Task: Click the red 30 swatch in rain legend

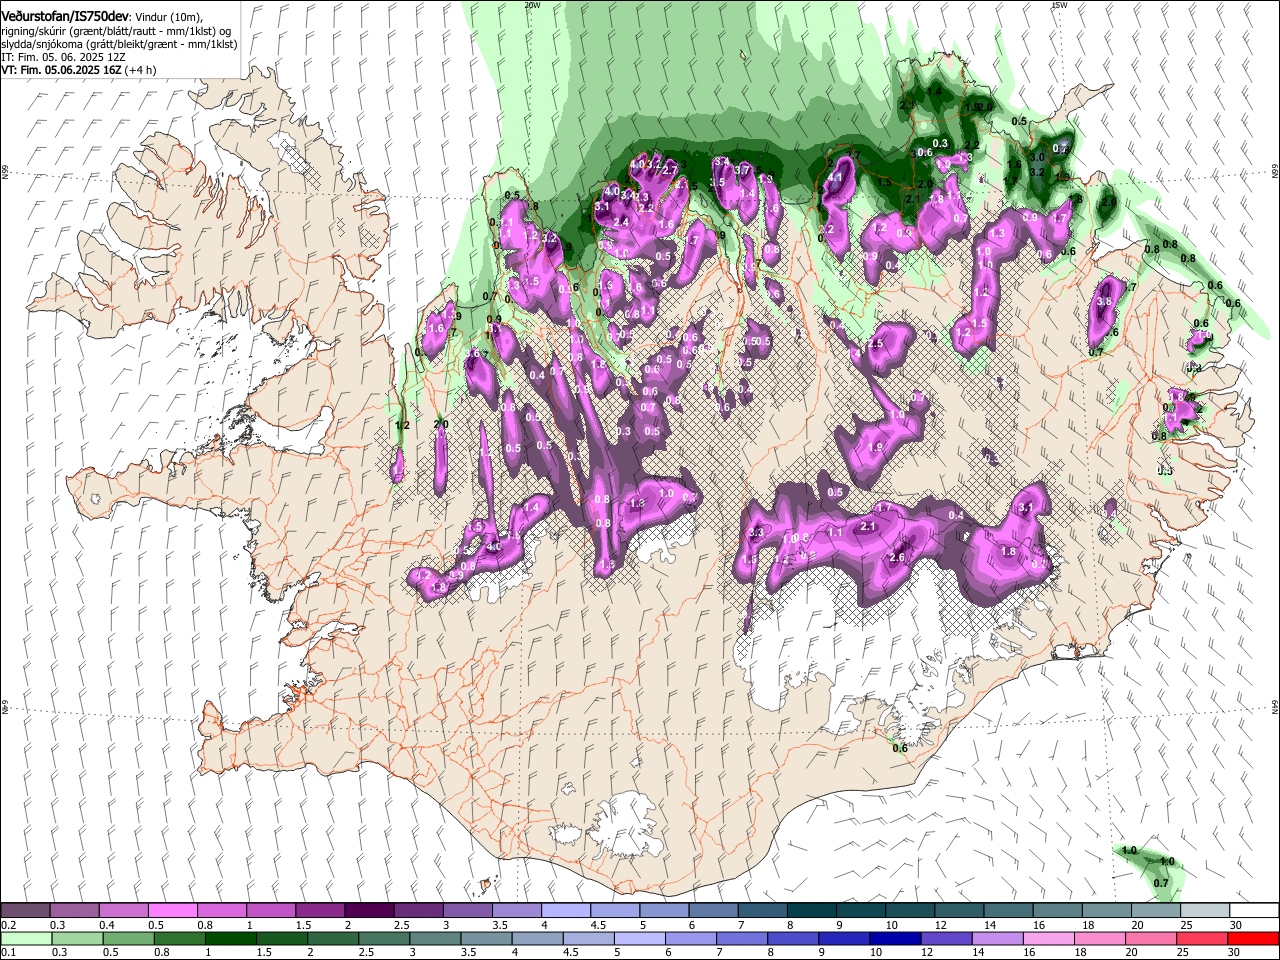Action: 1252,938
